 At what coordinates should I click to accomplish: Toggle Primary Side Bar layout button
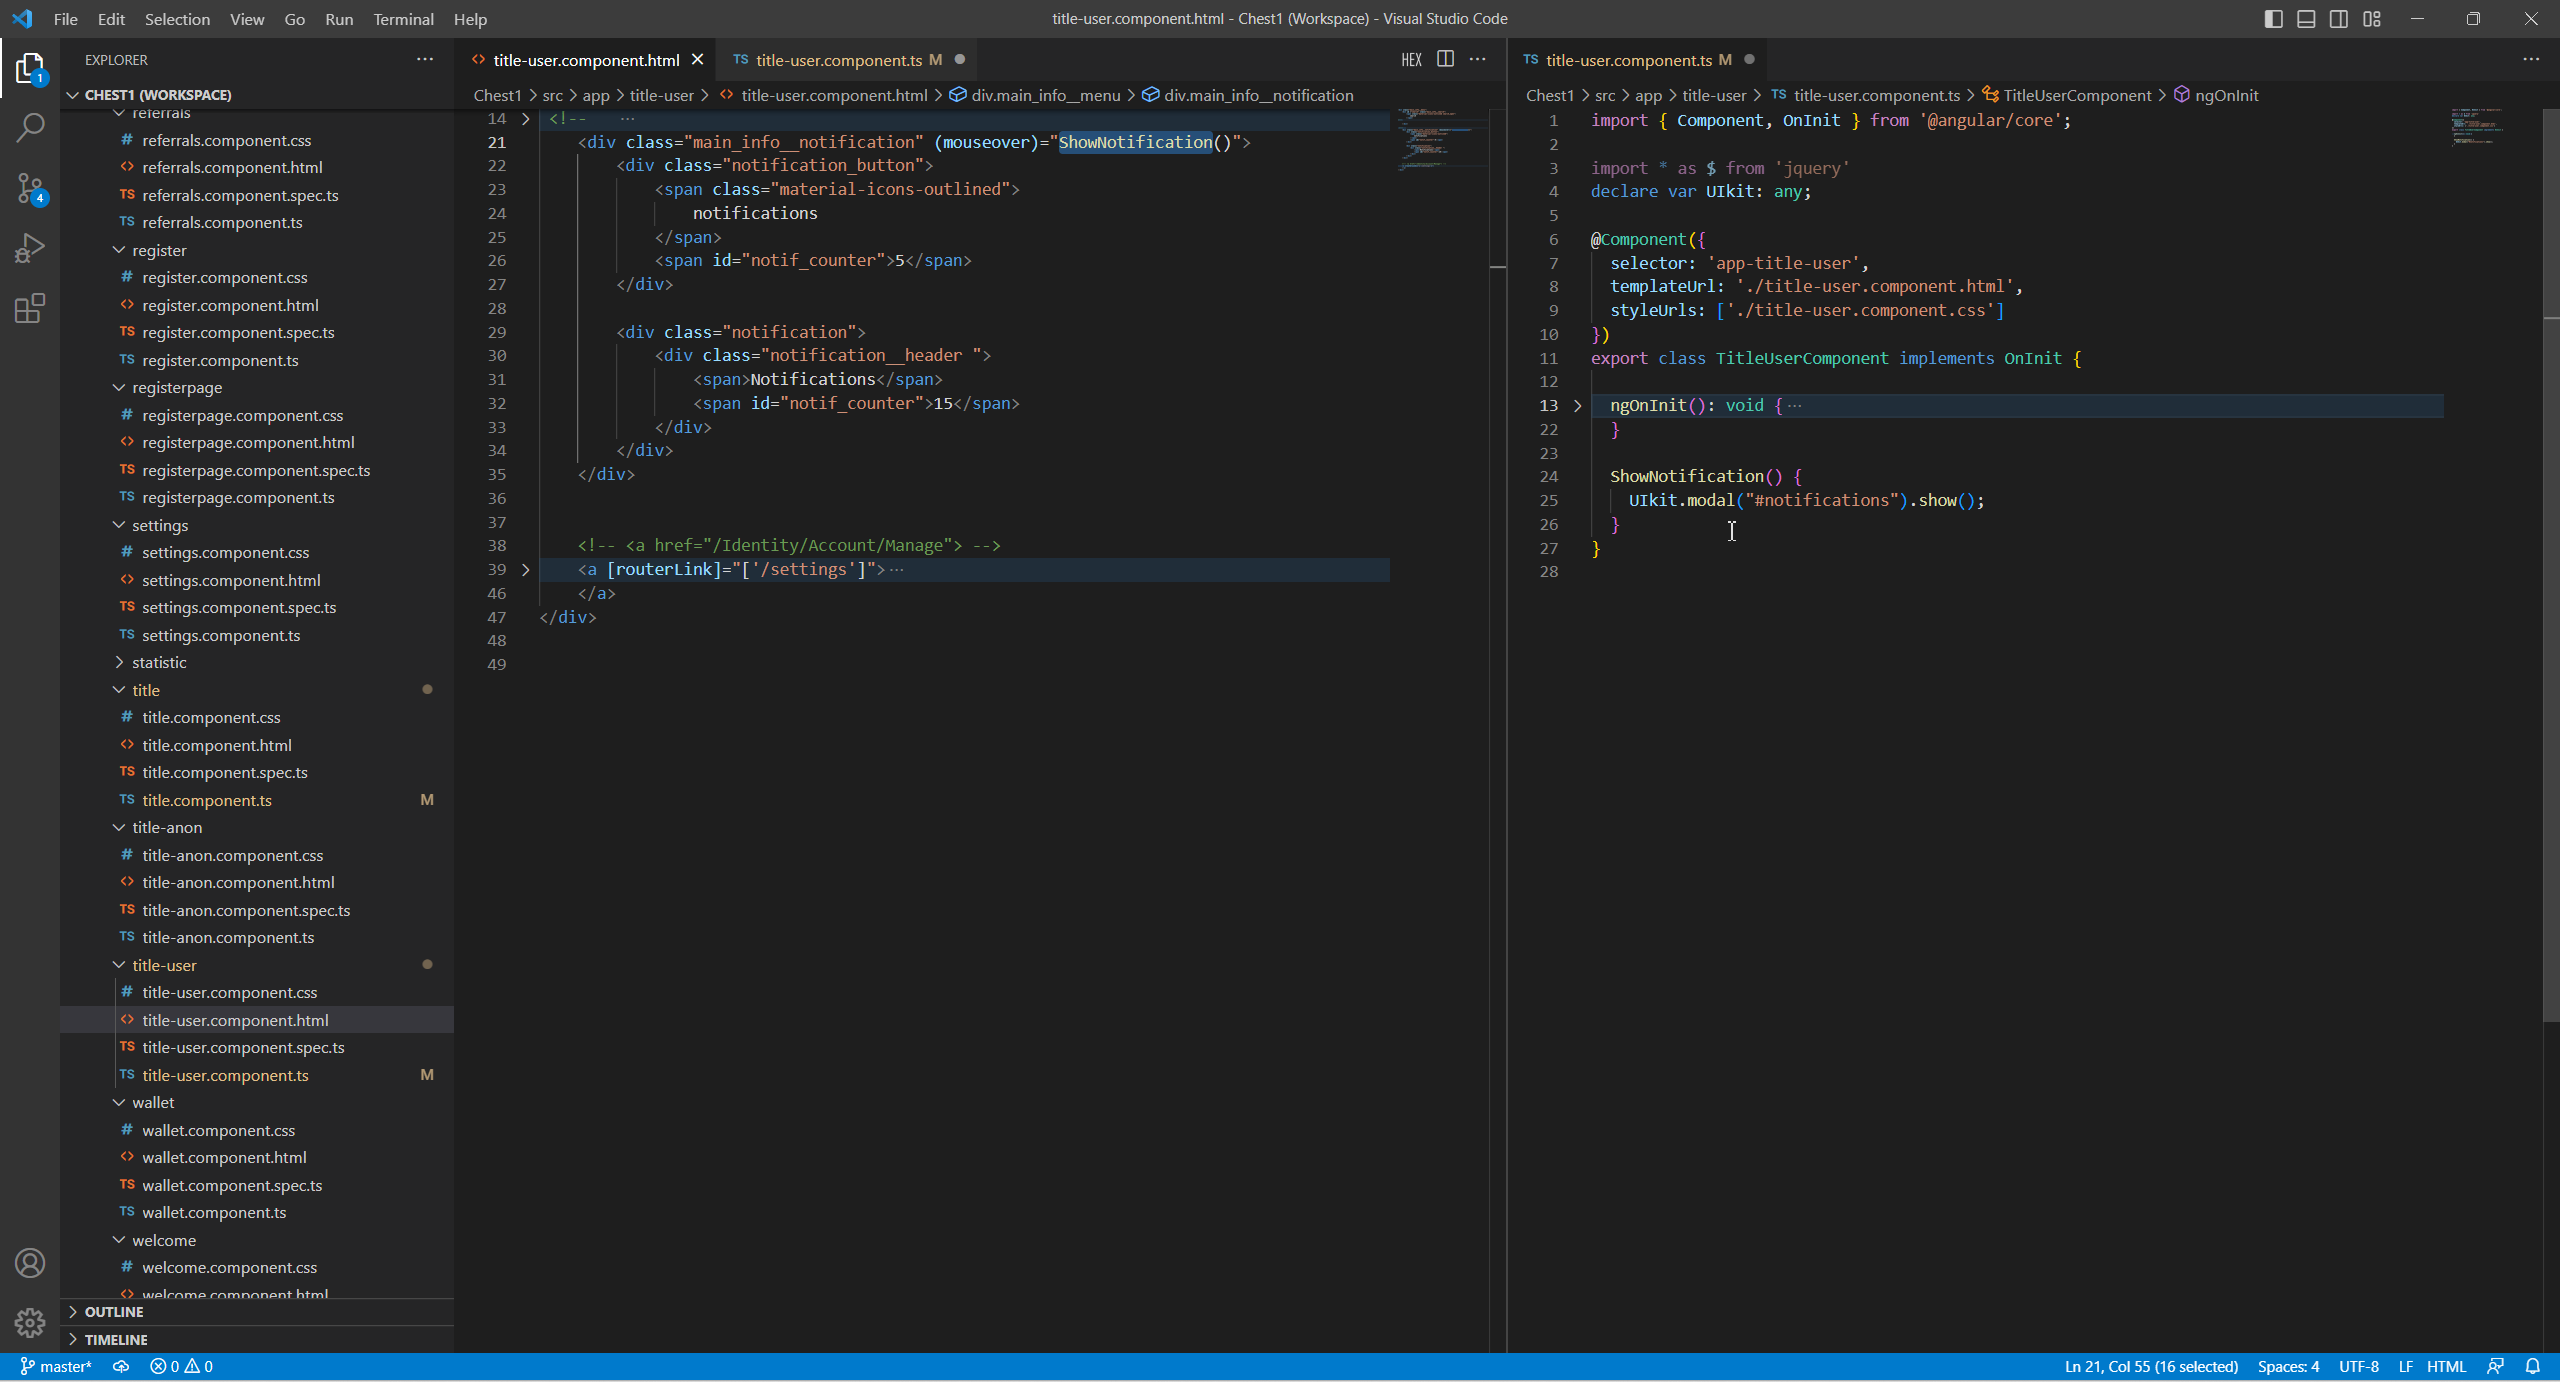(2273, 19)
